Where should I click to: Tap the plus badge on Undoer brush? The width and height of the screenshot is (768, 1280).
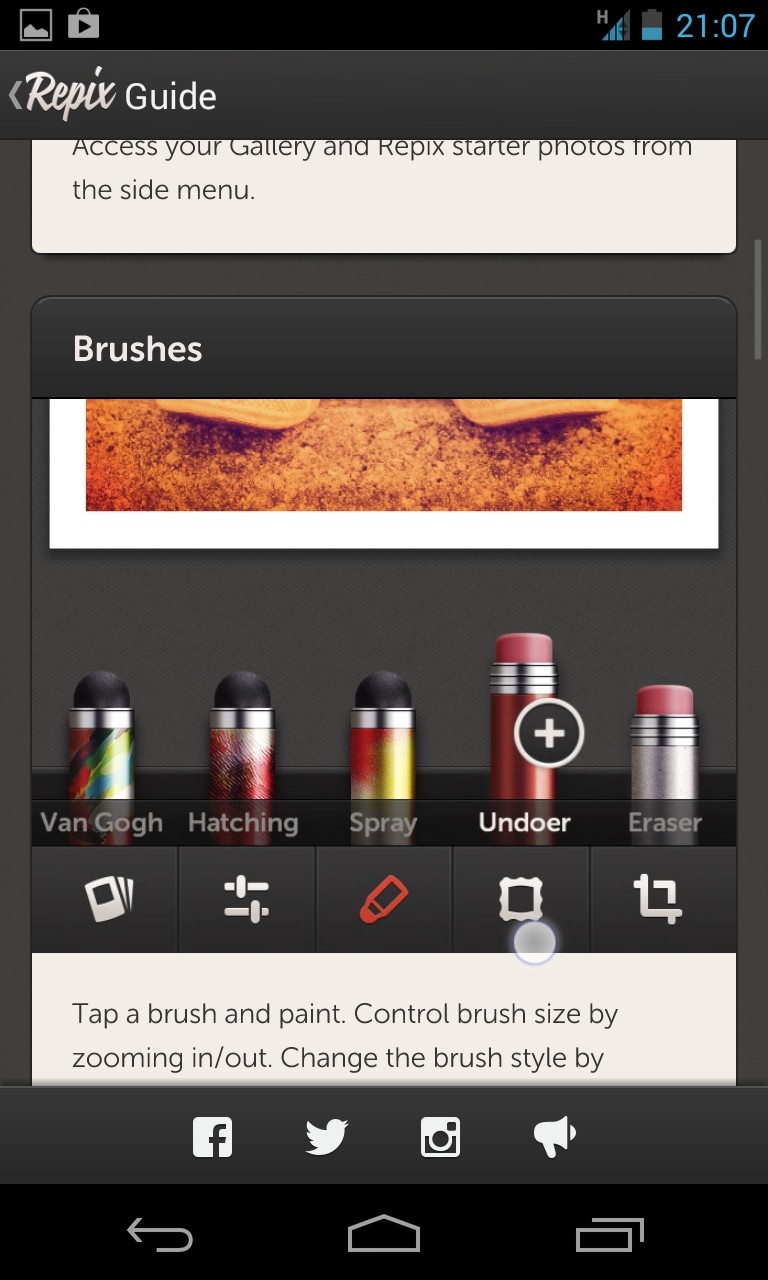548,734
